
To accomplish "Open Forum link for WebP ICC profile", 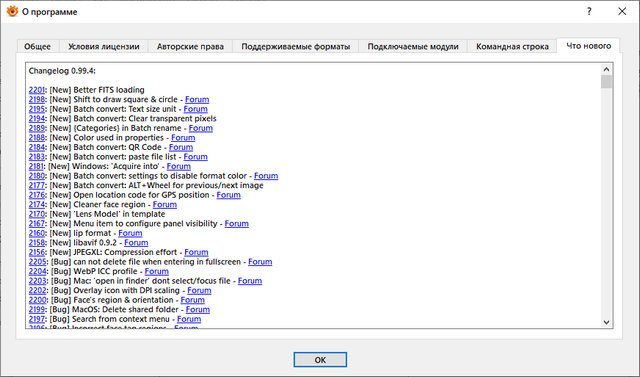I will 157,271.
